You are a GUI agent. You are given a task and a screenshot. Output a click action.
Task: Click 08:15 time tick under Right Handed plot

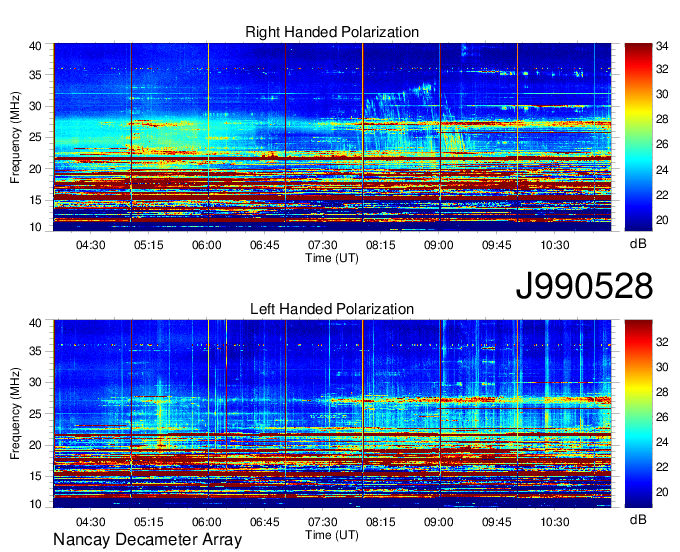click(x=381, y=245)
